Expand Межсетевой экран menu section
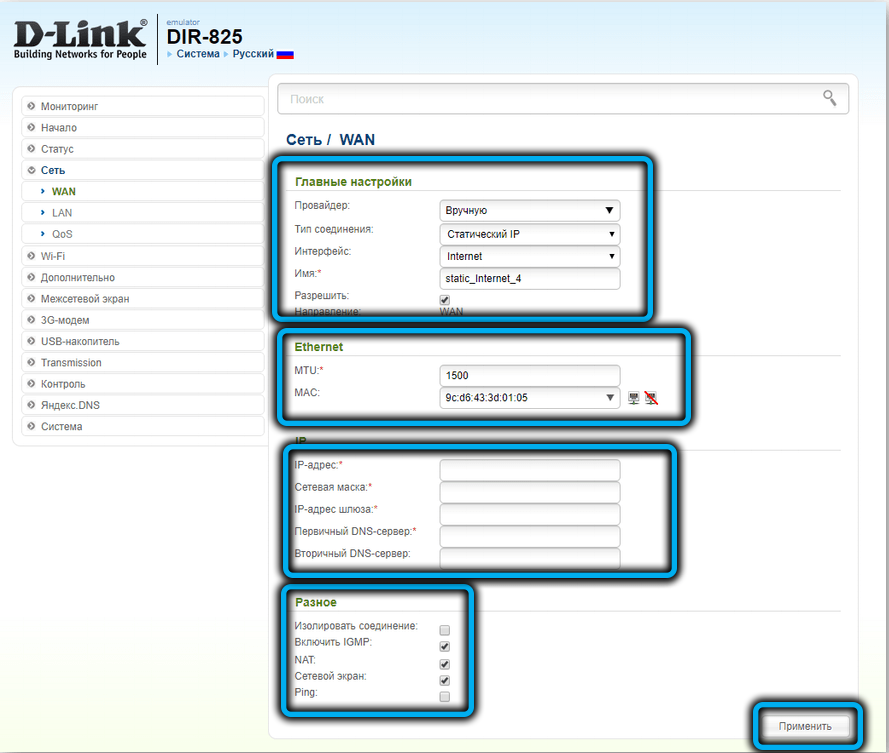Viewport: 889px width, 753px height. tap(143, 299)
